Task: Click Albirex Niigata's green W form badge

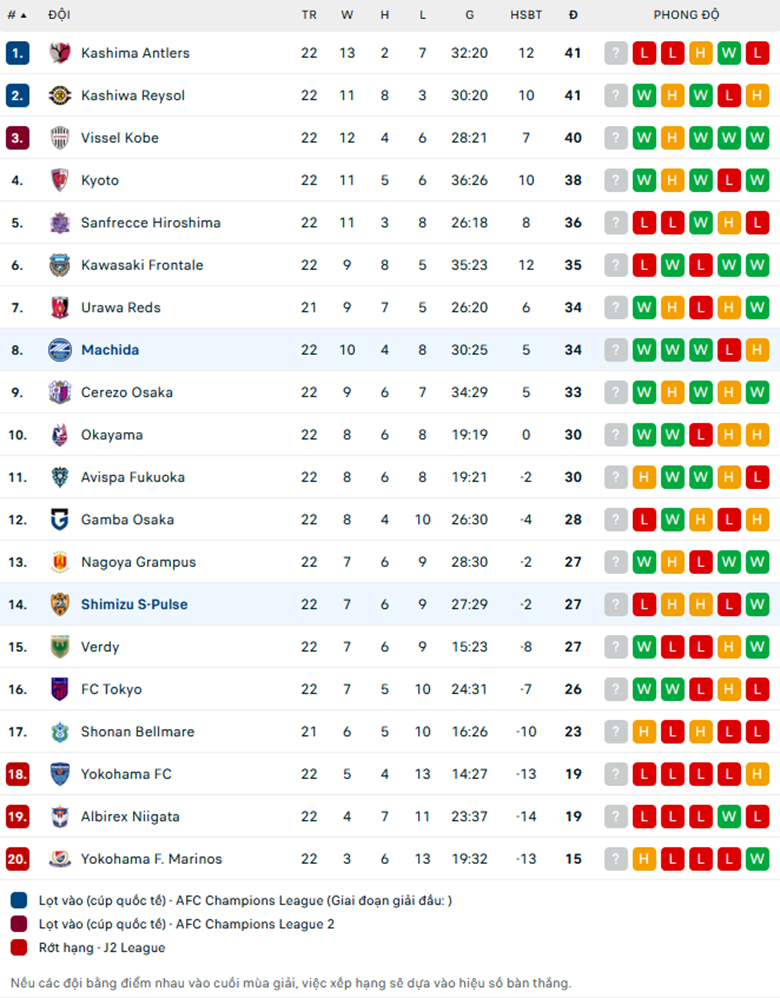Action: (729, 817)
